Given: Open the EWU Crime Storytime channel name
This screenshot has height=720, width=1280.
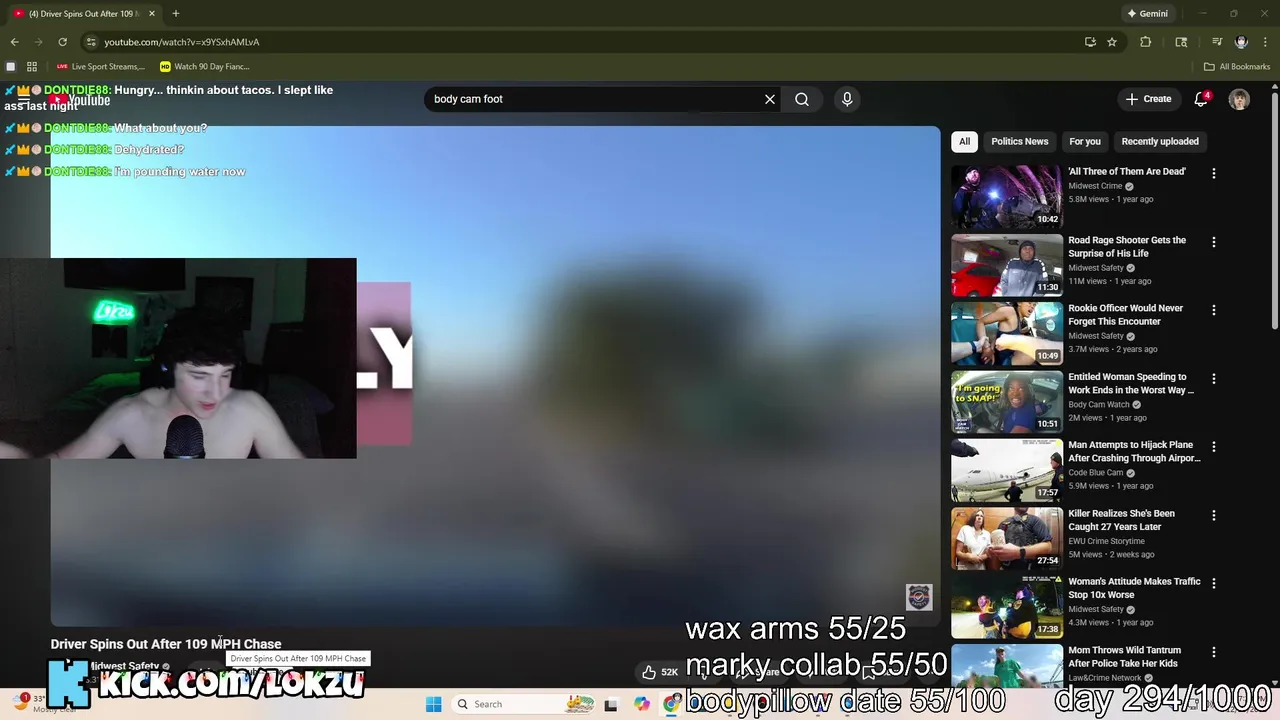Looking at the screenshot, I should click(1106, 541).
